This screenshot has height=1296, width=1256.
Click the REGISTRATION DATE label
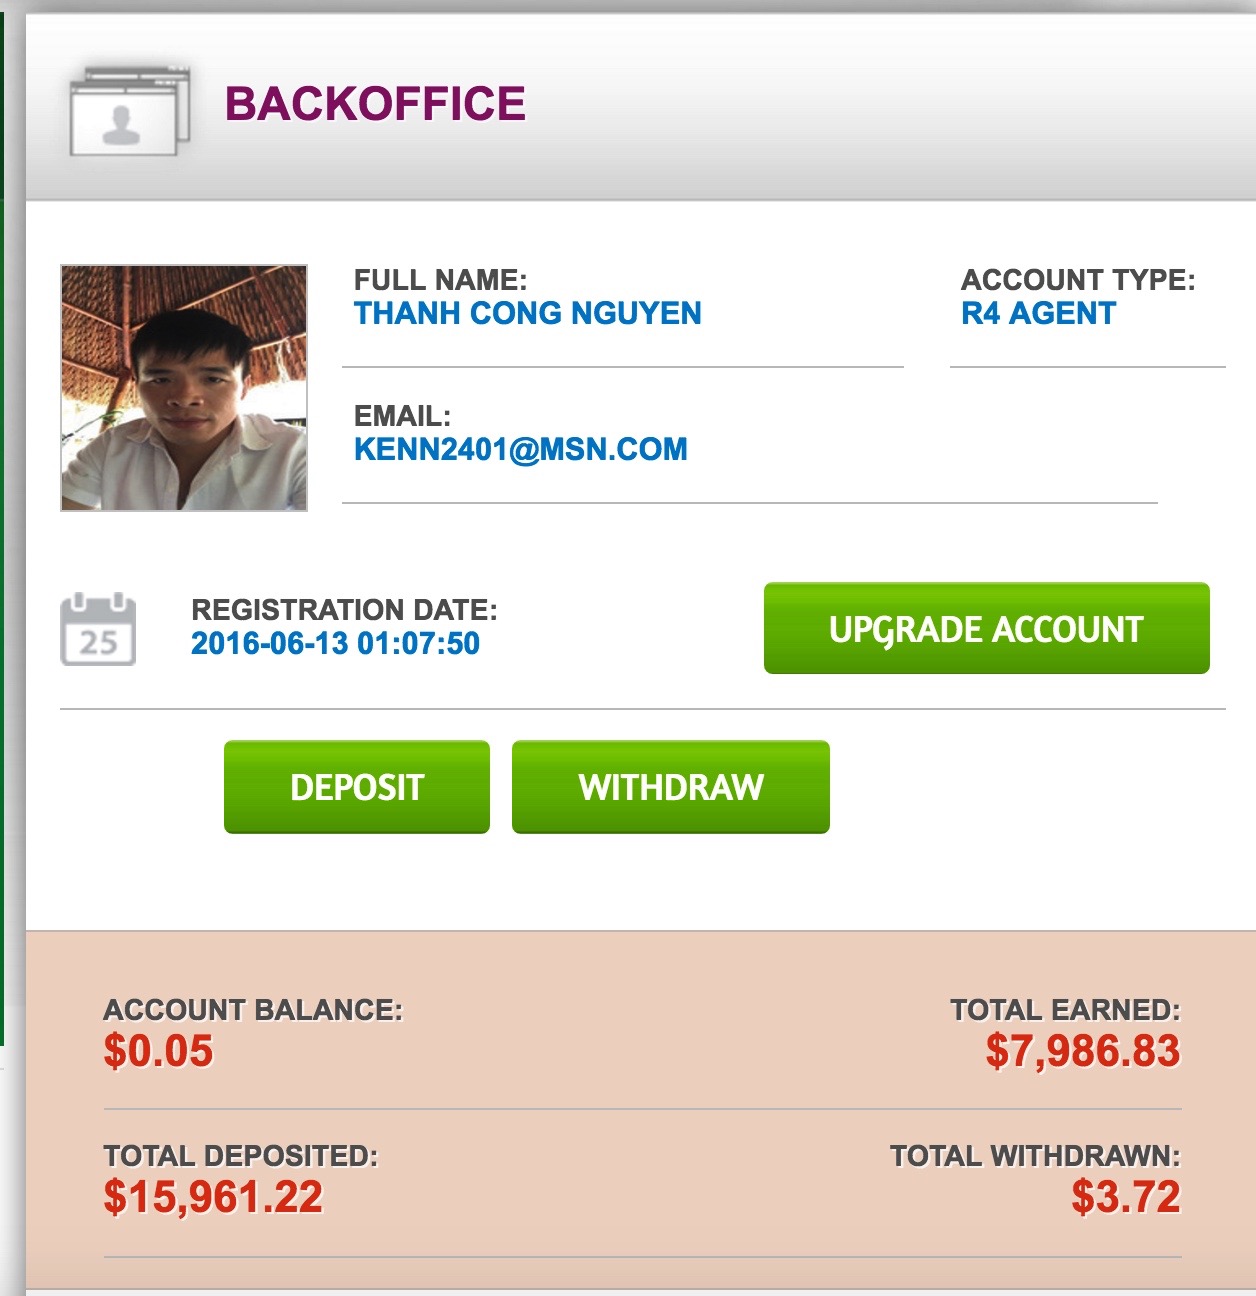coord(344,610)
